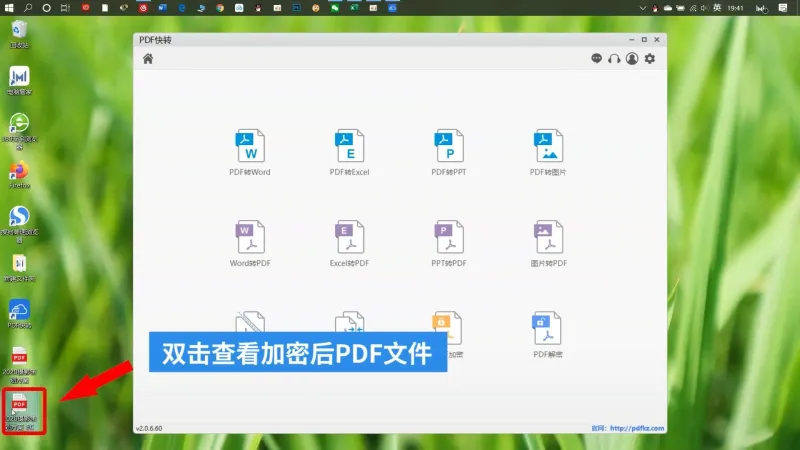This screenshot has width=800, height=450.
Task: Open the Windows Start menu
Action: 9,8
